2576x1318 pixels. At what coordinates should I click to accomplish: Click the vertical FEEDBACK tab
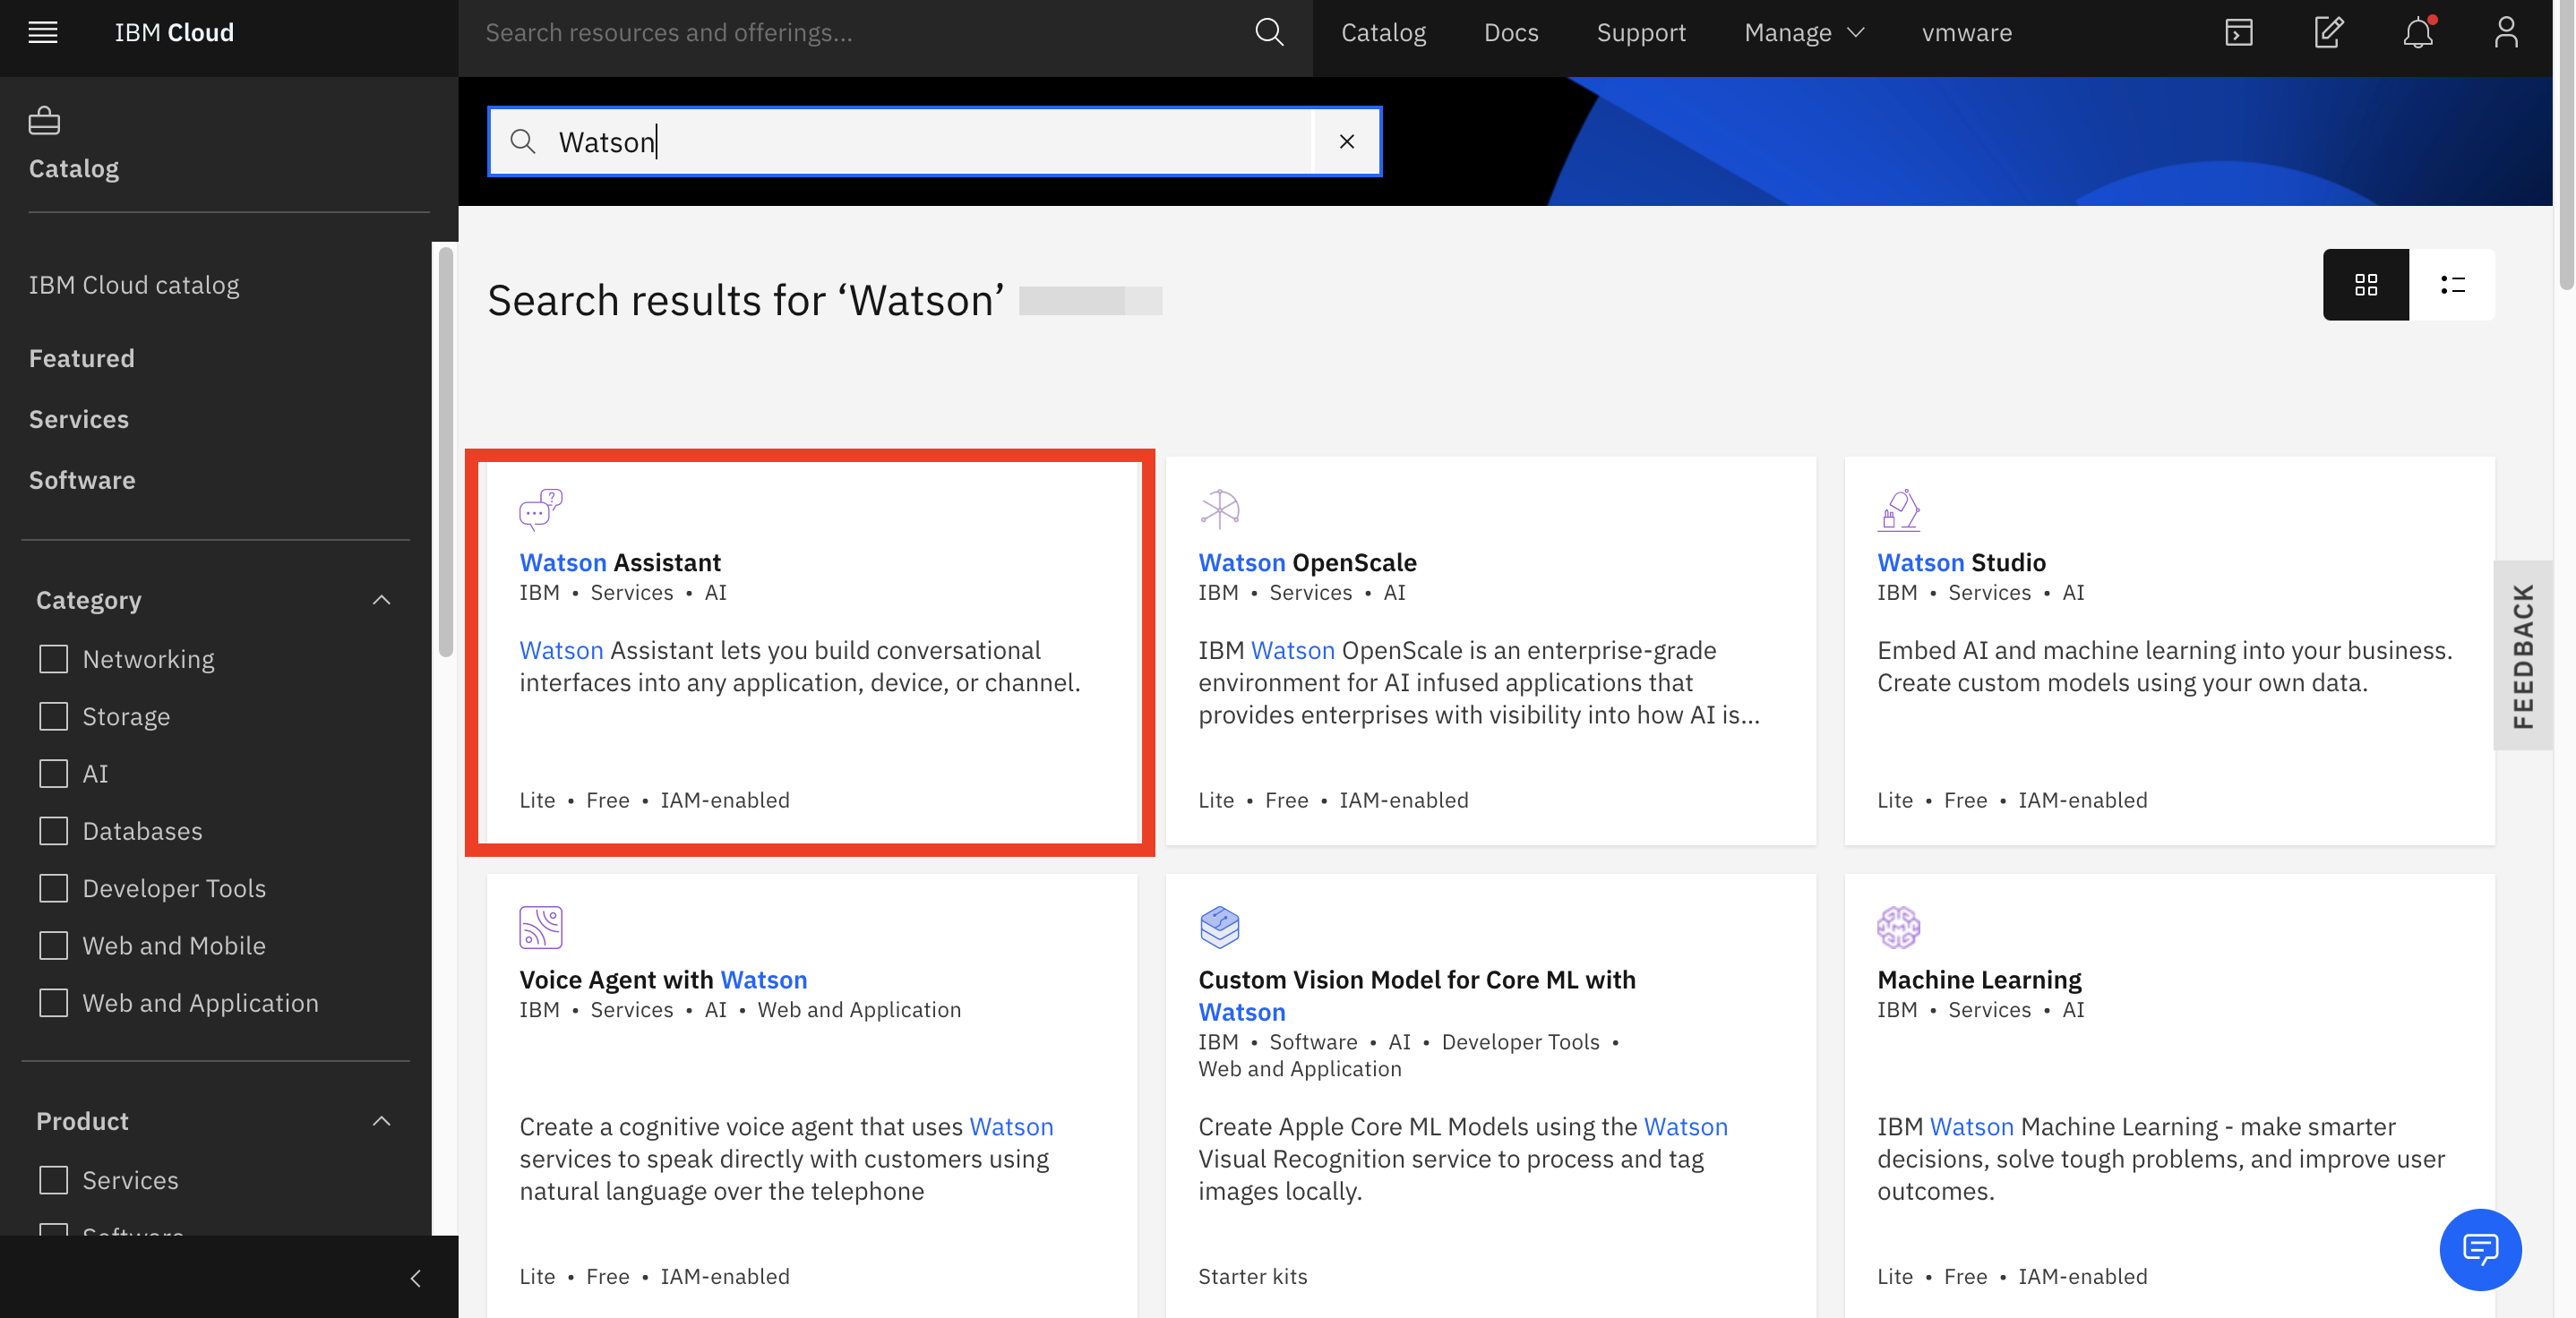point(2522,656)
